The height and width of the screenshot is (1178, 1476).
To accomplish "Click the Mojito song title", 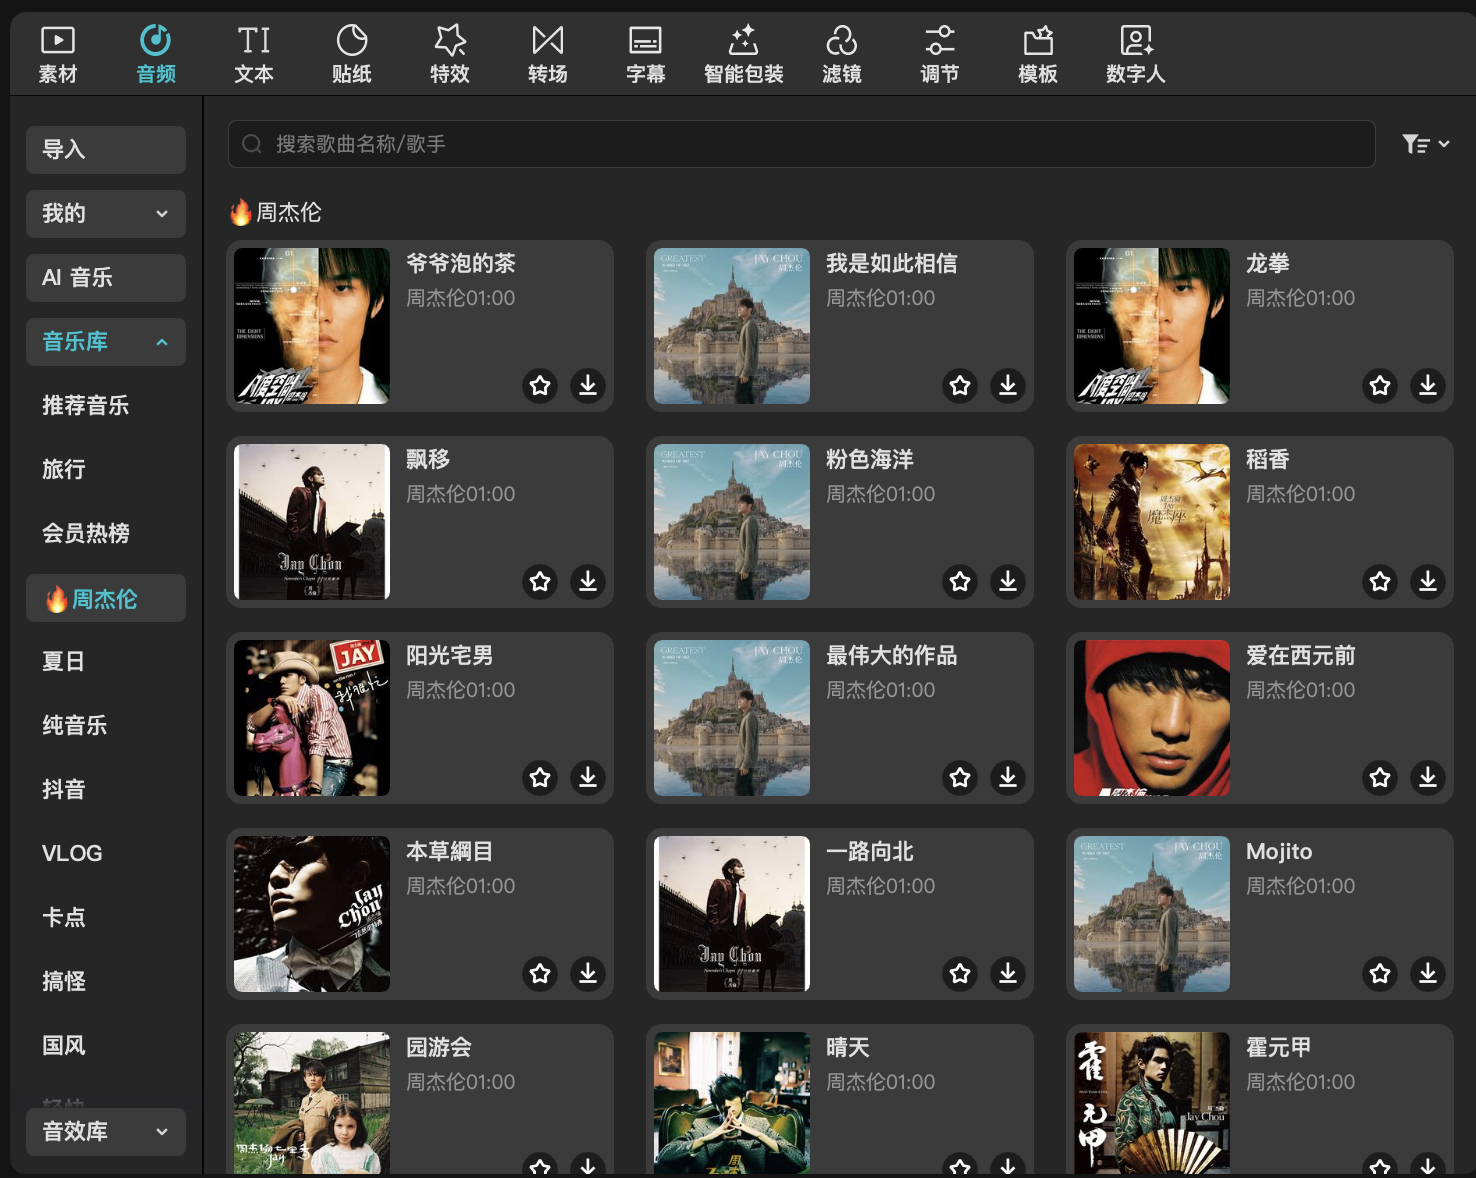I will [1279, 852].
